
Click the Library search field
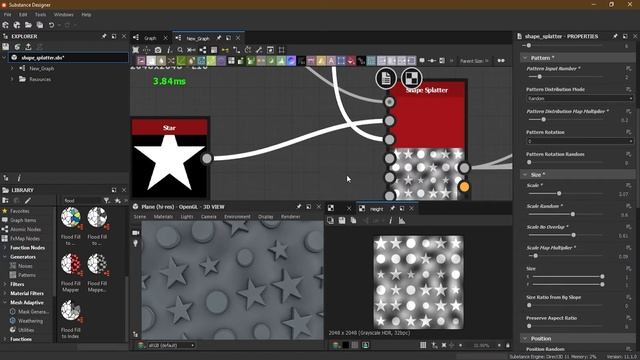click(x=81, y=200)
